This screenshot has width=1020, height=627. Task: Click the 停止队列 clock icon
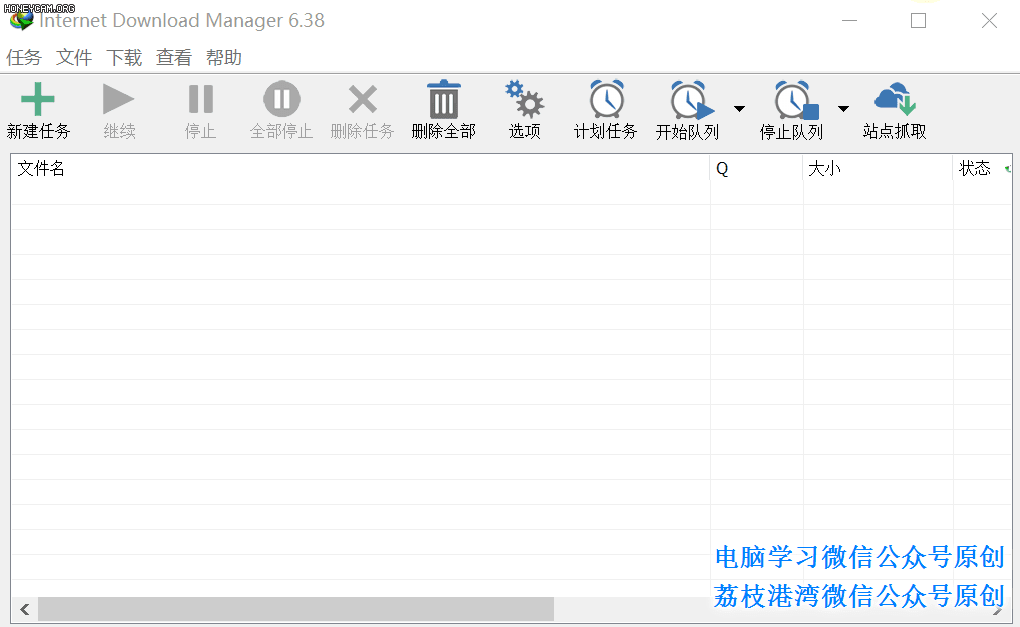click(796, 100)
